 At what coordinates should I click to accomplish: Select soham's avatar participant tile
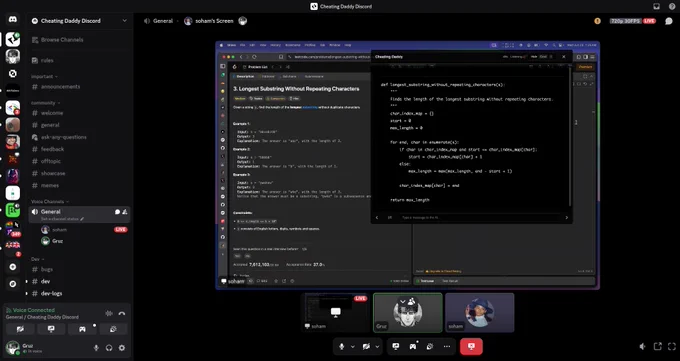pos(480,312)
